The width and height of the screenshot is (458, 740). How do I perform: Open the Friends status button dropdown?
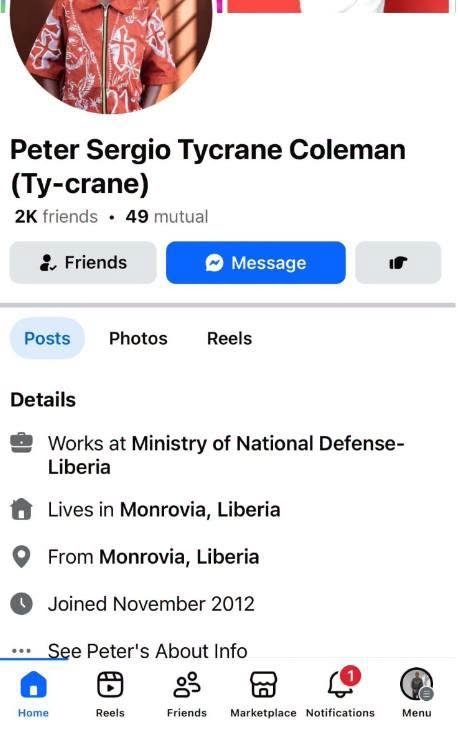click(83, 262)
